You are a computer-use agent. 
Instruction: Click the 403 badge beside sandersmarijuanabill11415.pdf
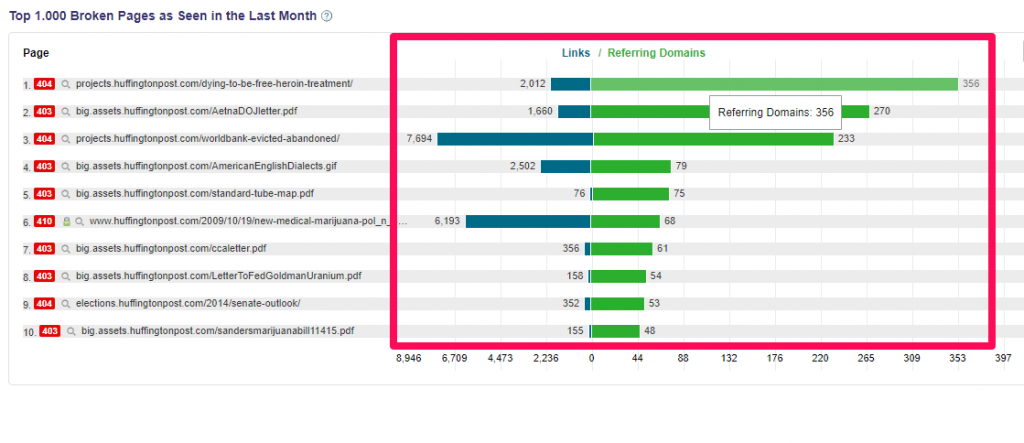50,331
